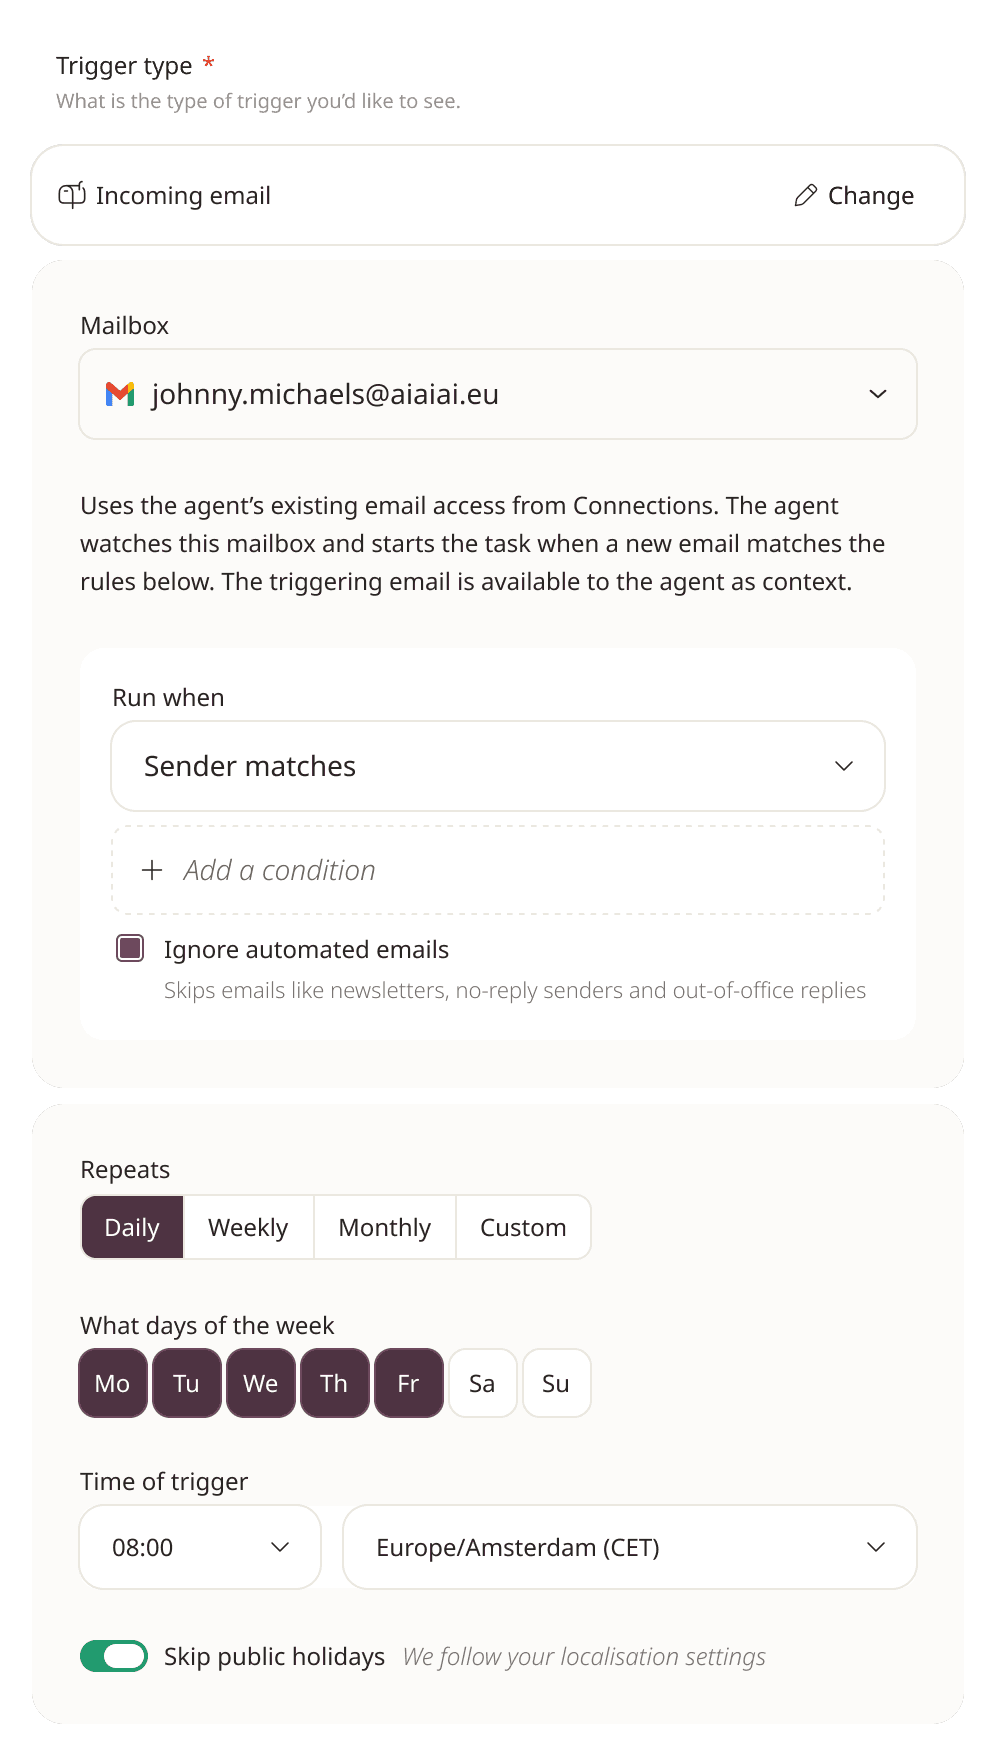Image resolution: width=996 pixels, height=1756 pixels.
Task: Deselect Monday day button
Action: coord(113,1383)
